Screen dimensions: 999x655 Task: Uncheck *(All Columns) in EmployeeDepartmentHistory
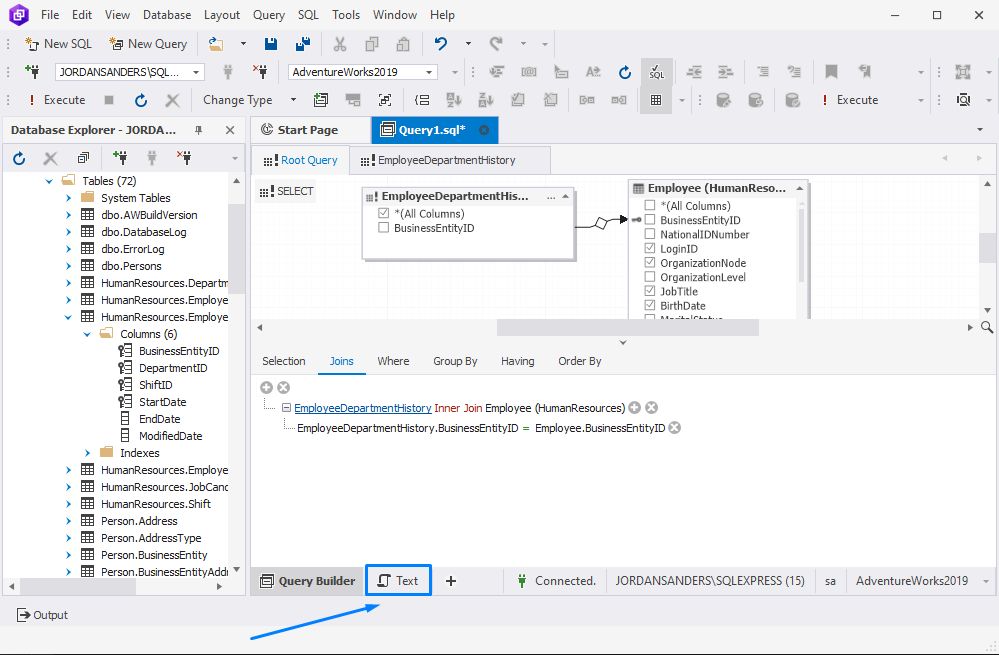point(384,213)
